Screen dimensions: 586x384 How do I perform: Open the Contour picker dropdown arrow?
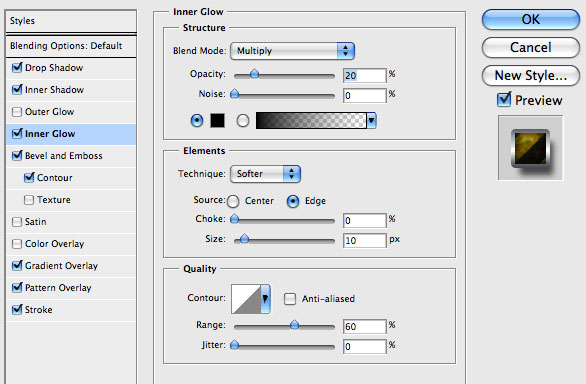point(265,298)
